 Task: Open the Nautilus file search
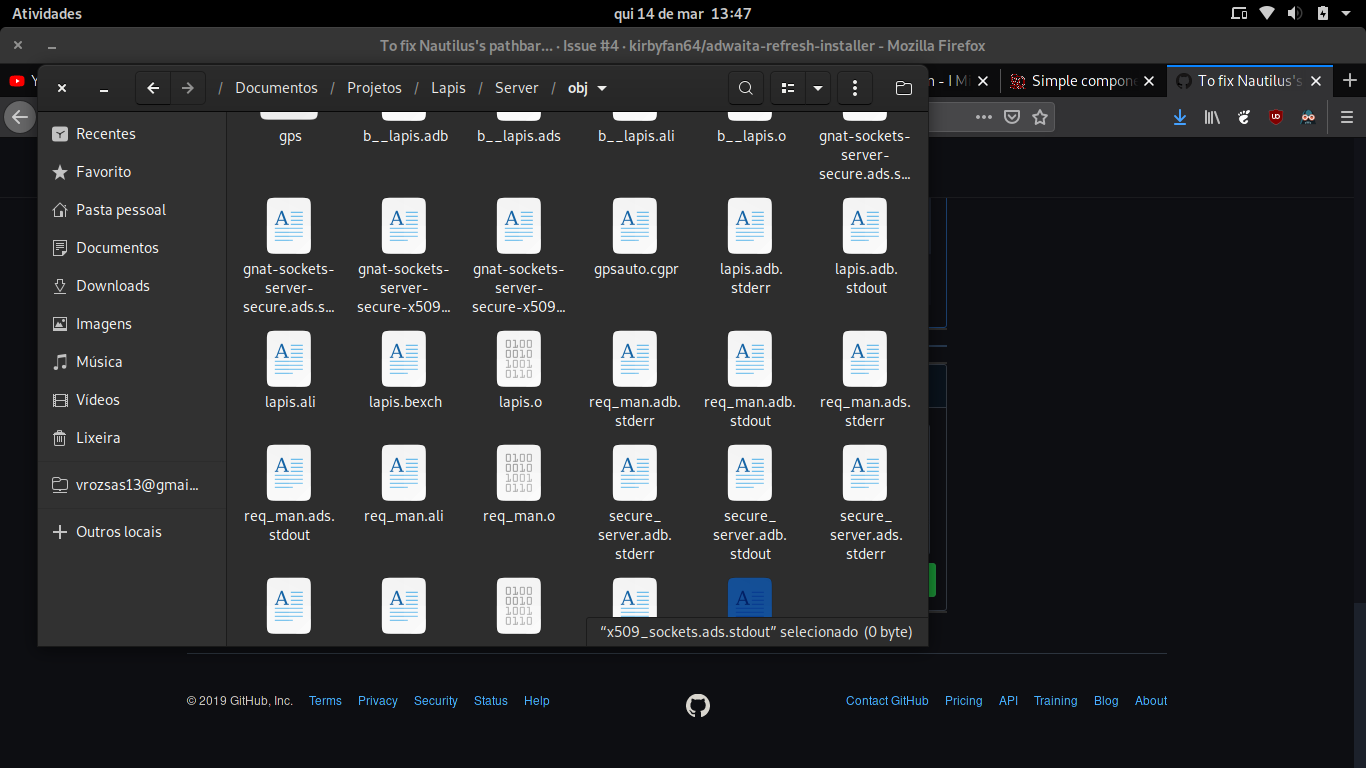tap(745, 88)
